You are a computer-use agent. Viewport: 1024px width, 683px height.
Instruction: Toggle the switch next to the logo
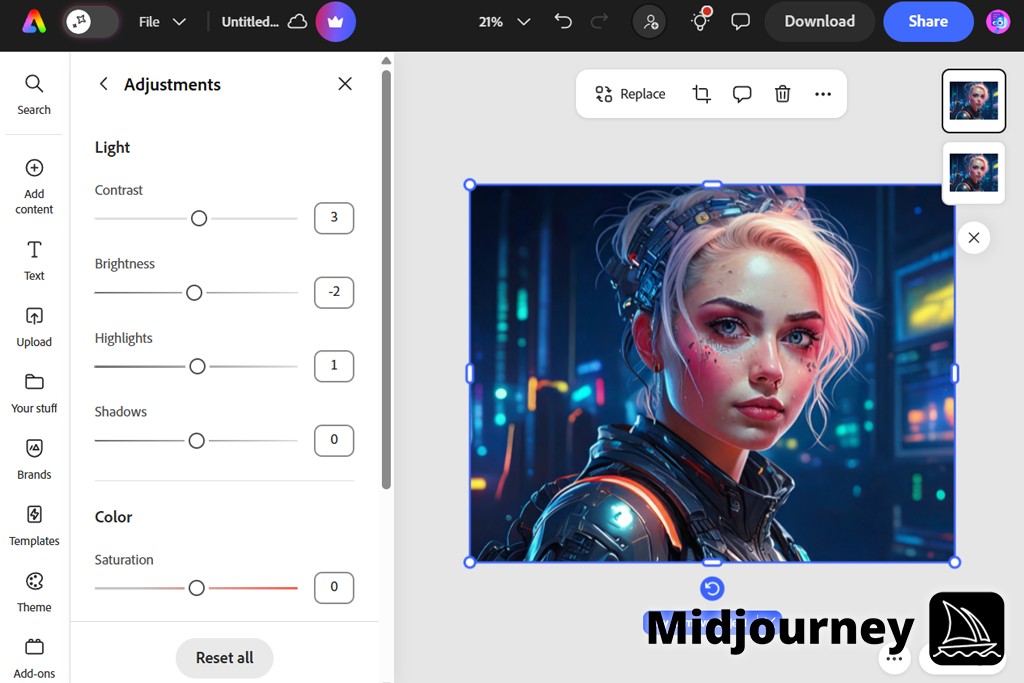click(91, 22)
